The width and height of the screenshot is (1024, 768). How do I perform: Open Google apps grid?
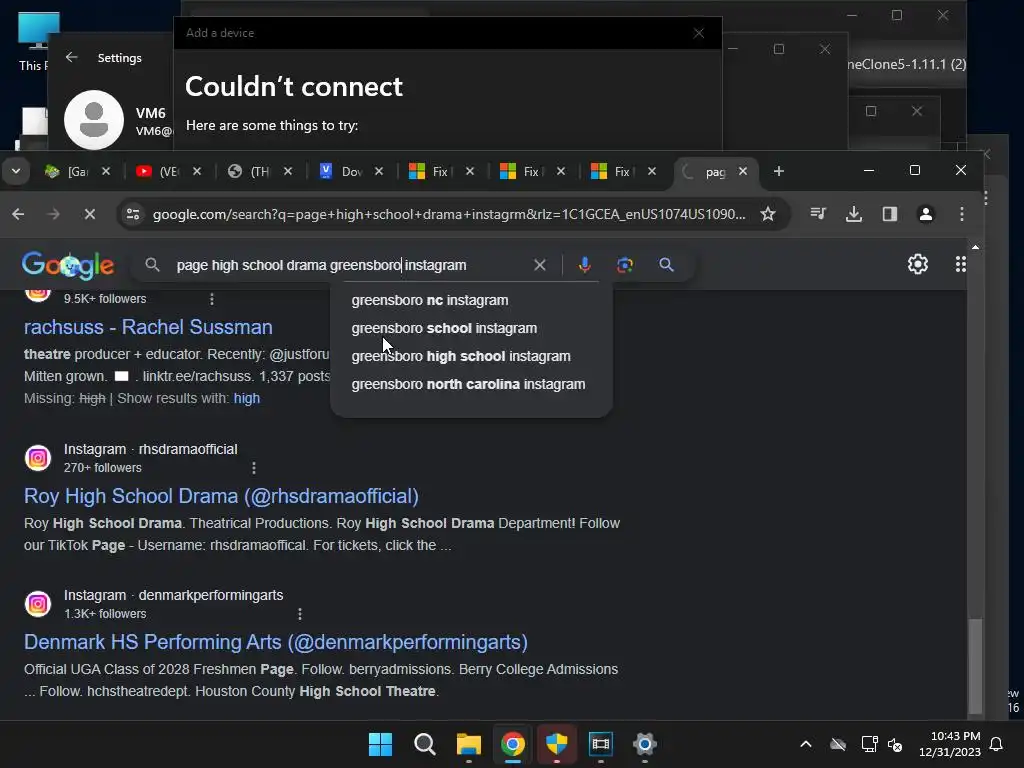click(961, 264)
